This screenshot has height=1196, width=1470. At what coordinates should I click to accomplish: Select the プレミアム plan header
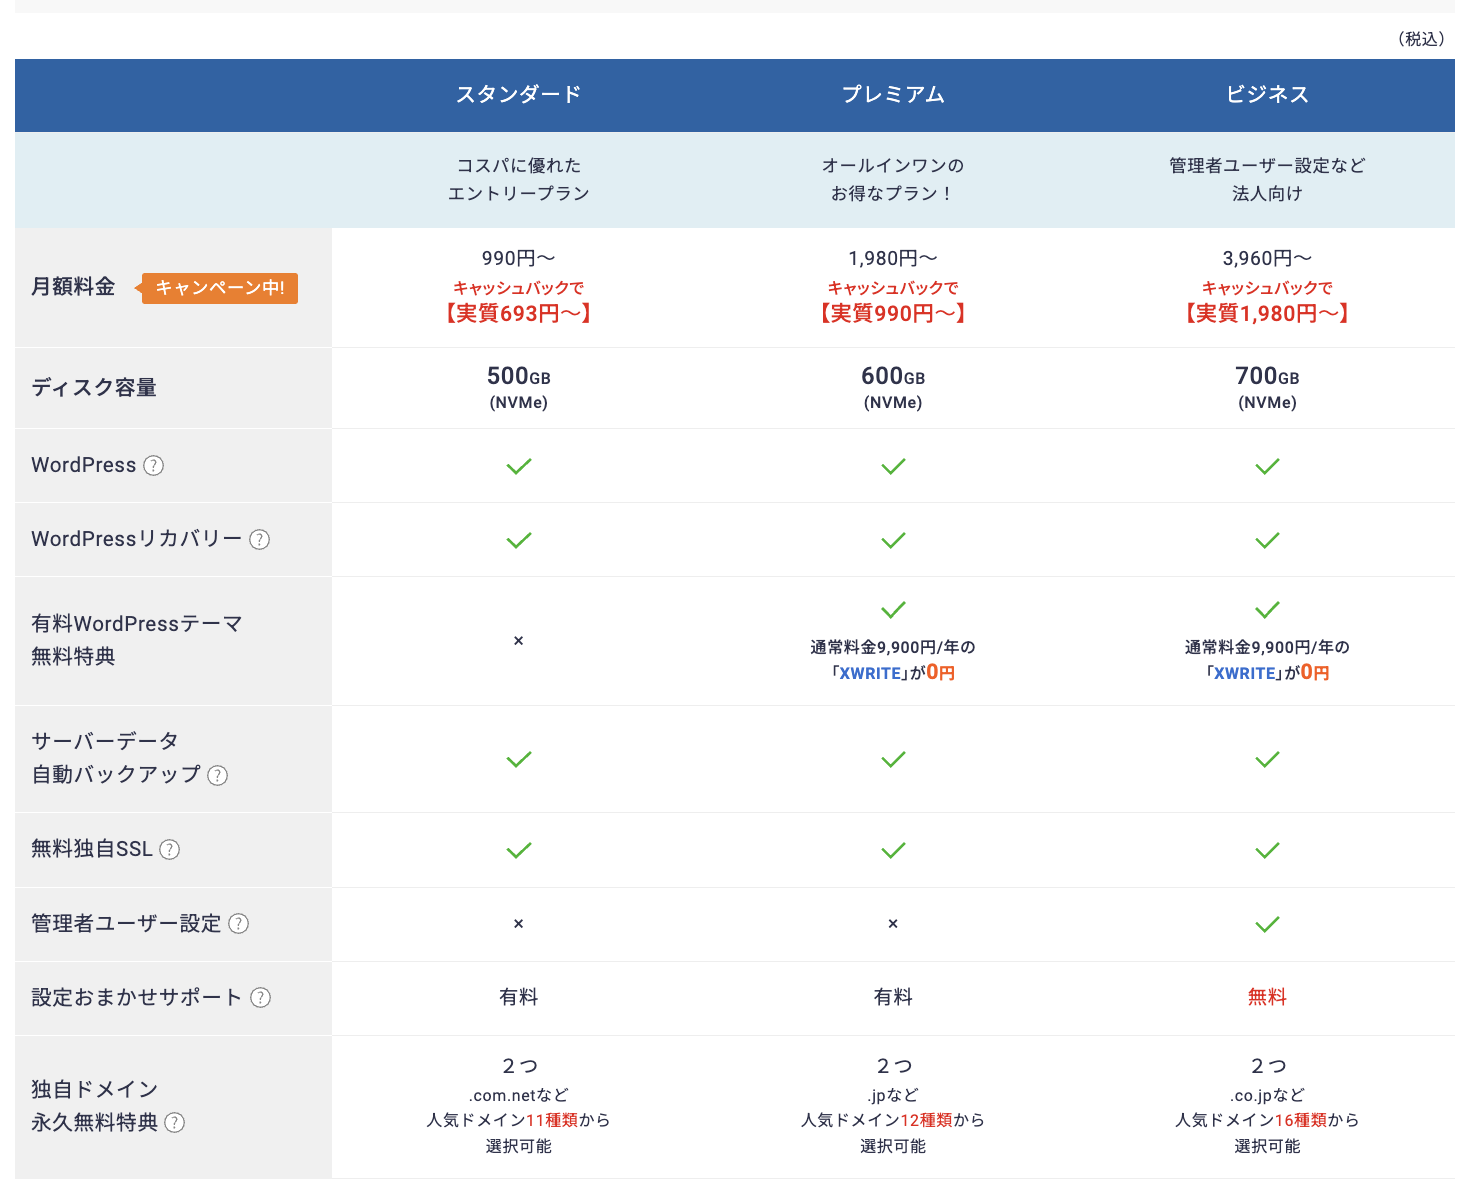coord(893,95)
